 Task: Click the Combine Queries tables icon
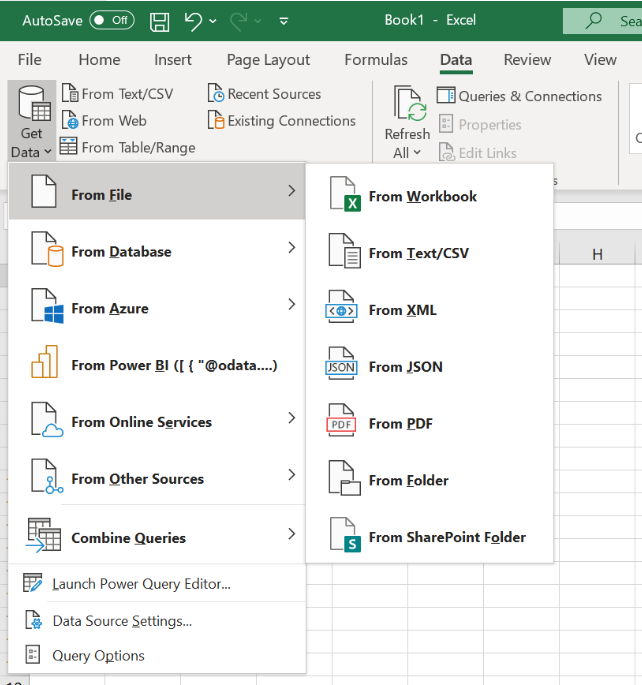pyautogui.click(x=44, y=535)
